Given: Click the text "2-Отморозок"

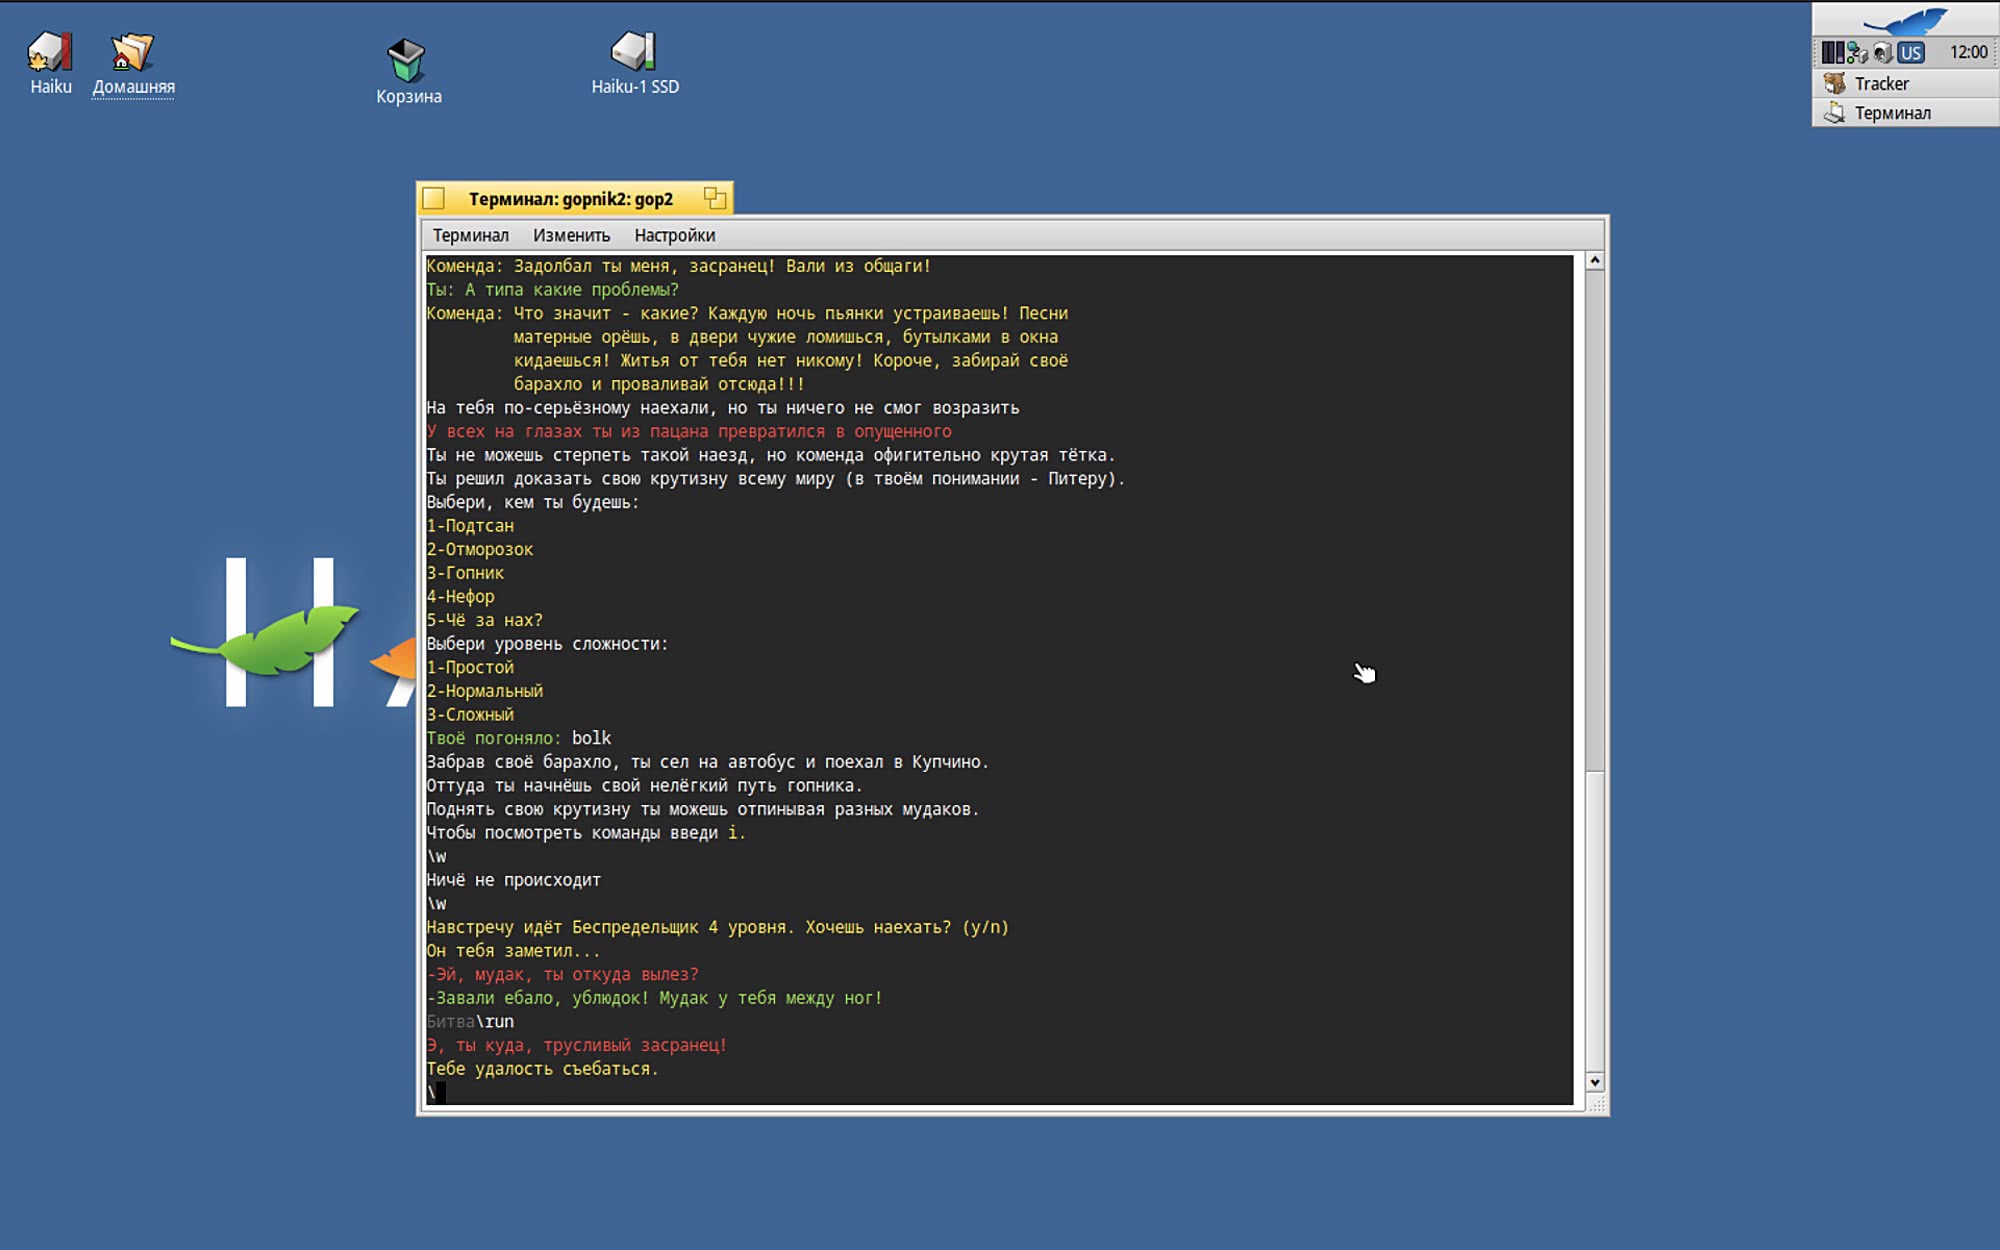Looking at the screenshot, I should tap(480, 549).
